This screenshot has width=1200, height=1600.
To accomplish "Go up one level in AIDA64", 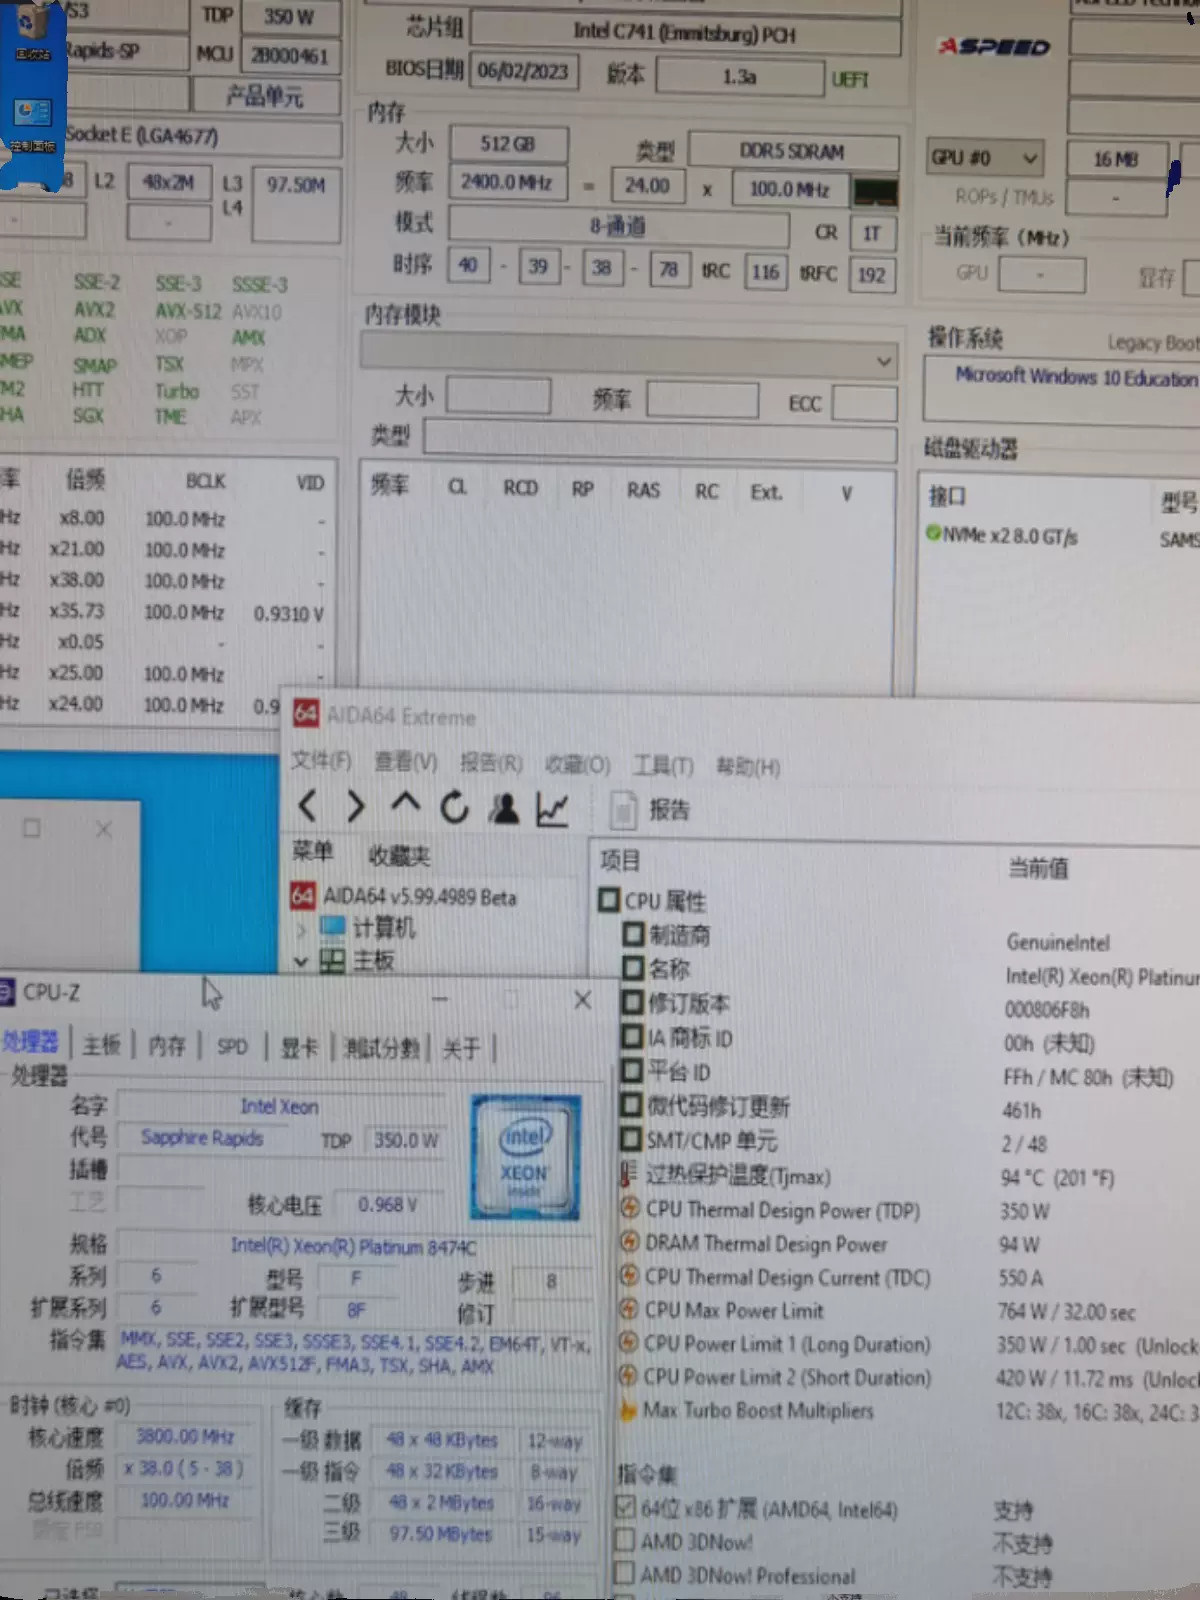I will [x=405, y=804].
